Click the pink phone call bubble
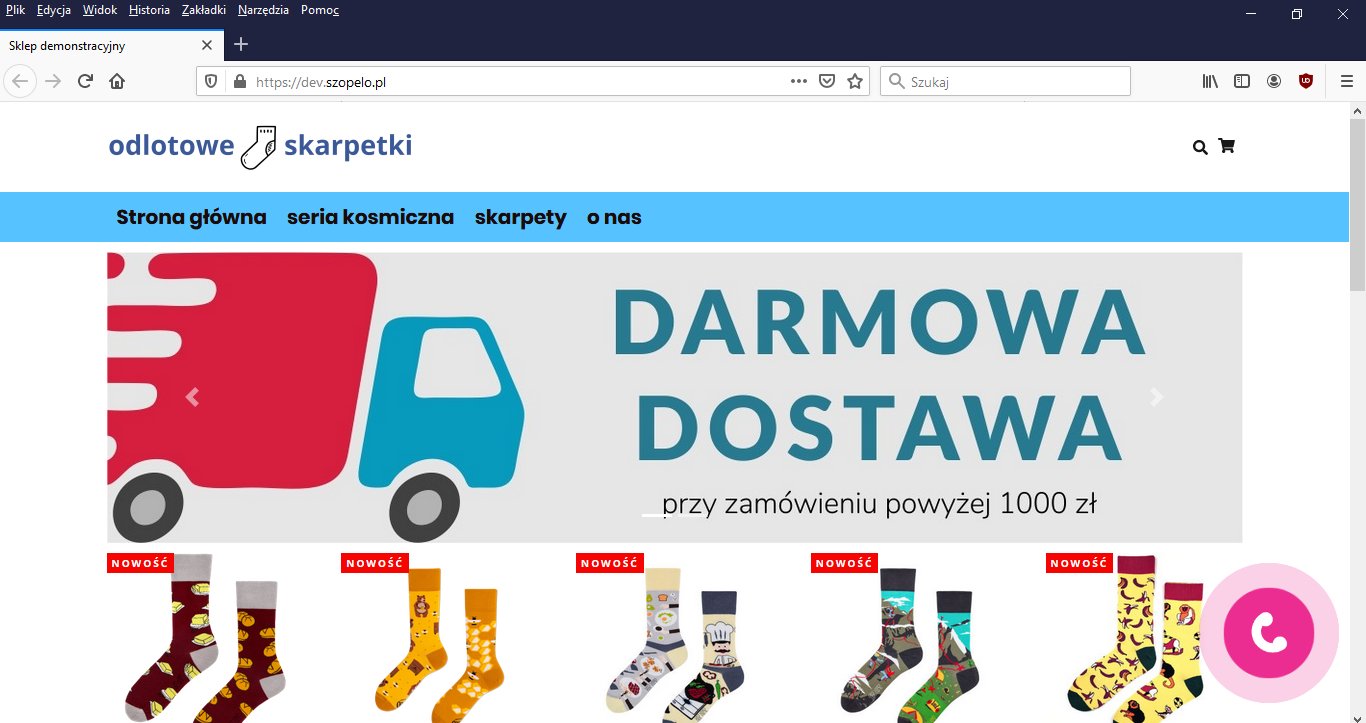1366x723 pixels. pyautogui.click(x=1269, y=632)
